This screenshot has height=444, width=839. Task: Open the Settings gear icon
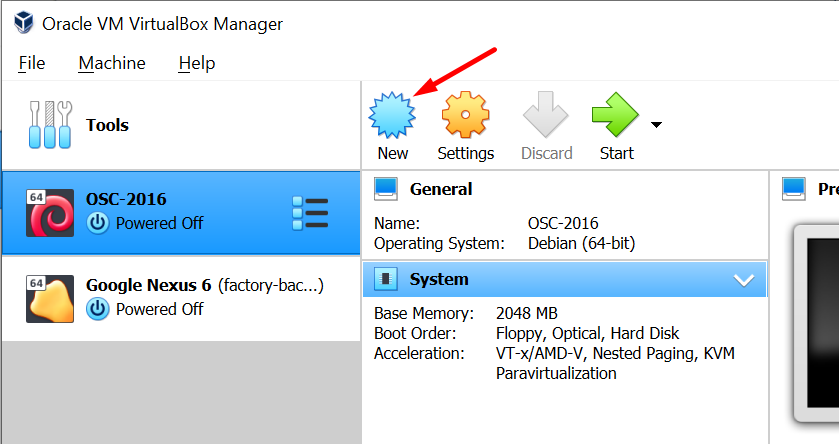pyautogui.click(x=465, y=114)
